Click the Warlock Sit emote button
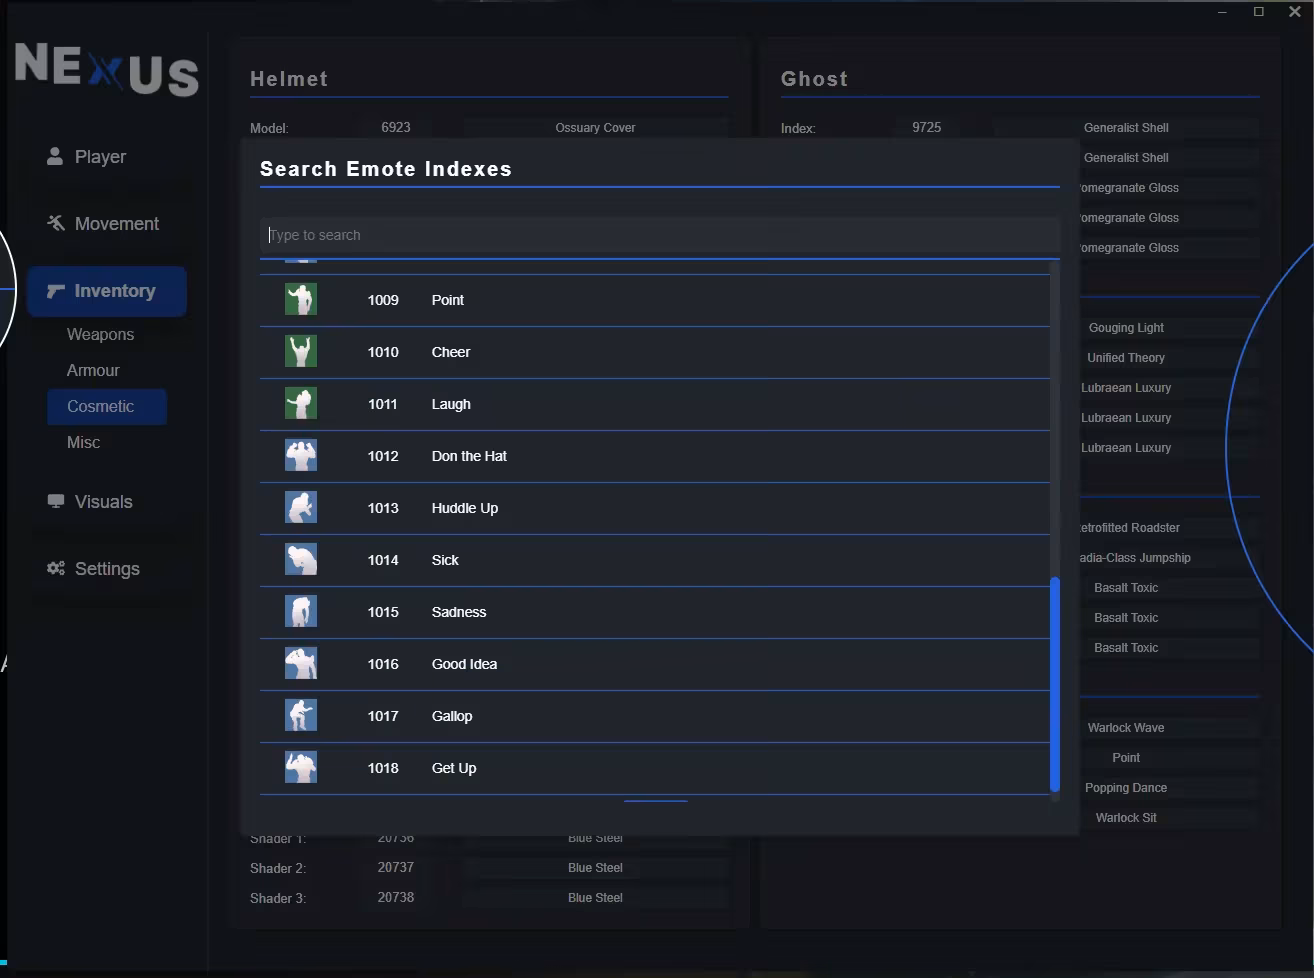The width and height of the screenshot is (1314, 978). (x=1126, y=818)
